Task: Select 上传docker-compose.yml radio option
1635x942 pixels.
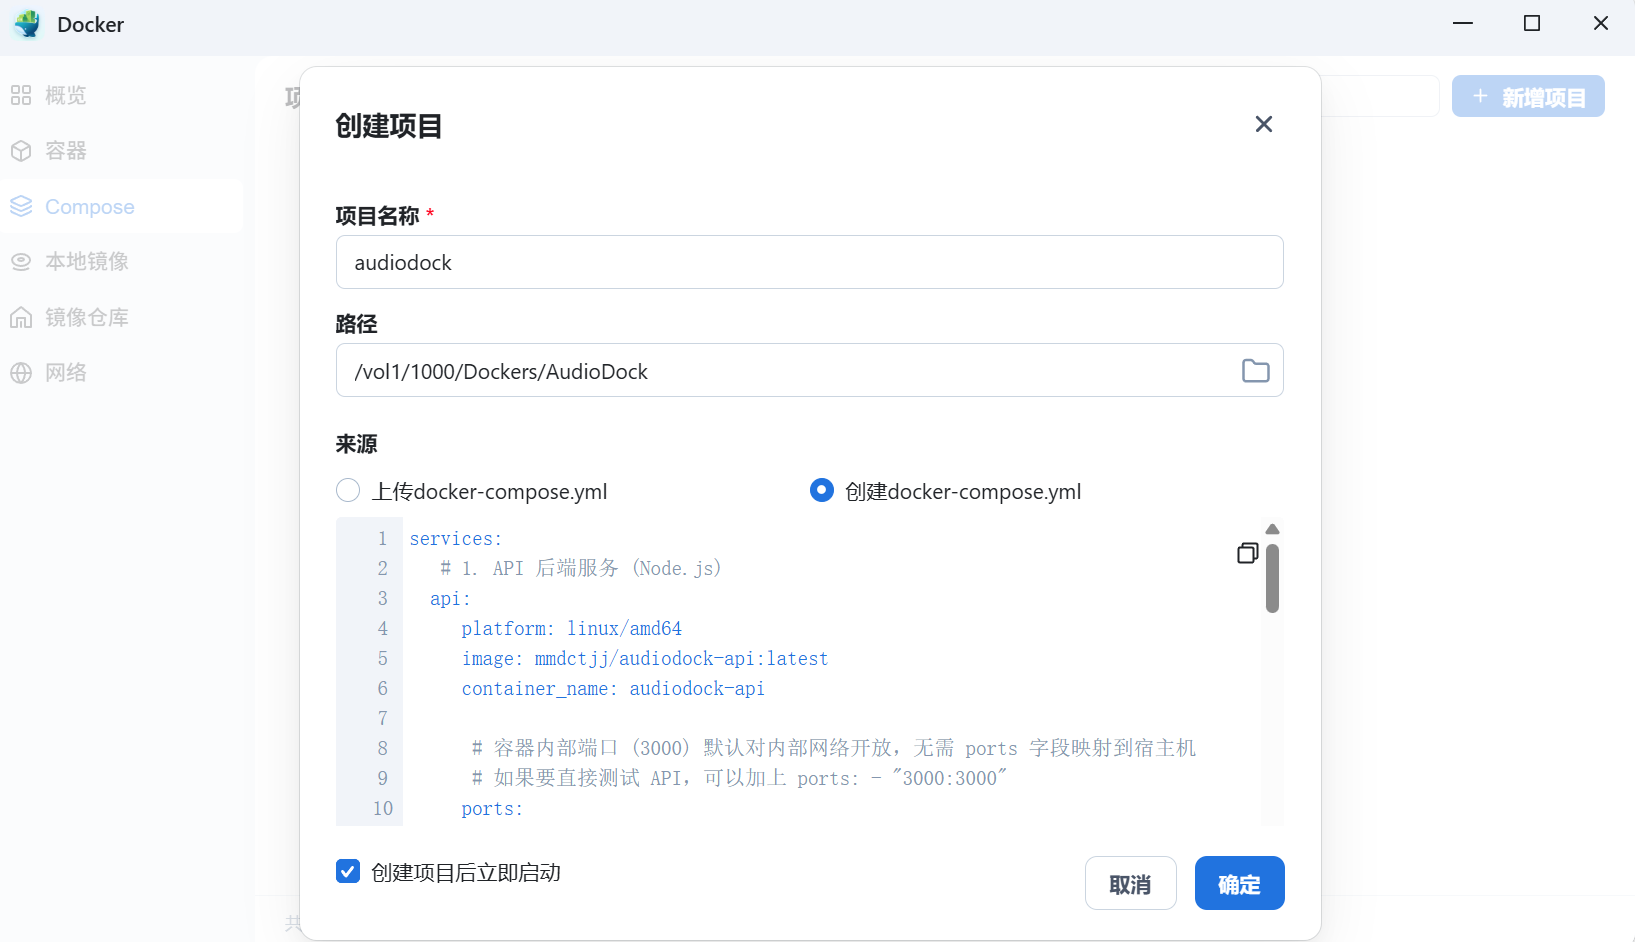Action: [348, 490]
